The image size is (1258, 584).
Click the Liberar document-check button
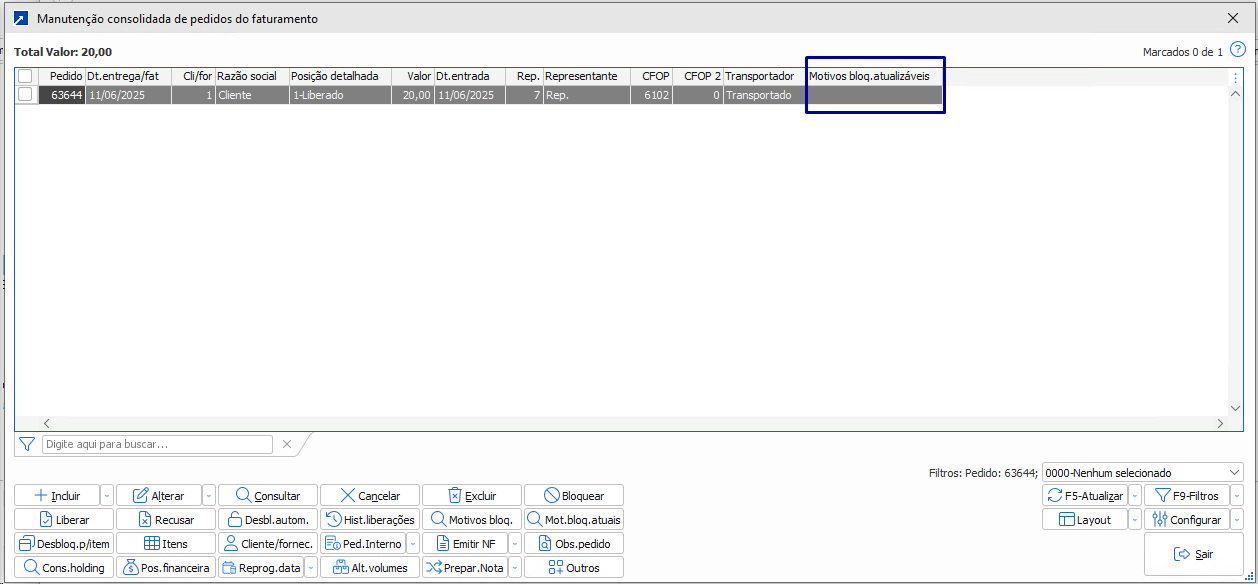(64, 519)
